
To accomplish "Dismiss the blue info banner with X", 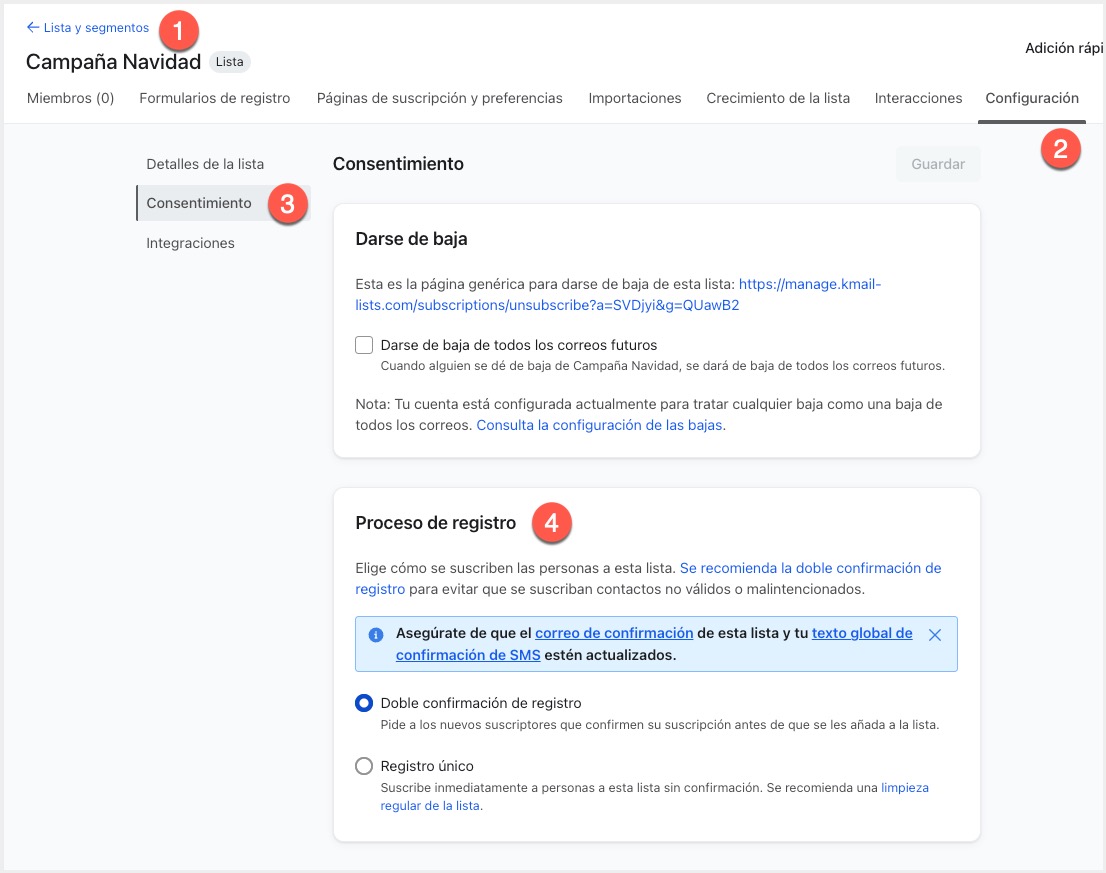I will 934,635.
